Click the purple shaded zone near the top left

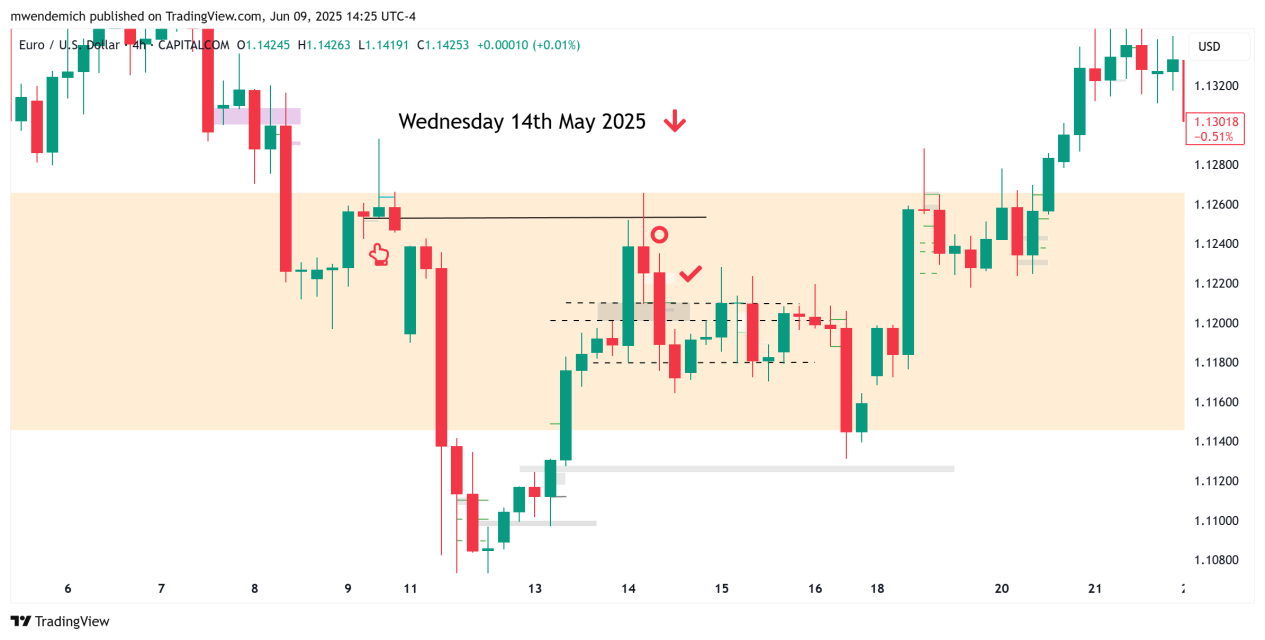pos(258,116)
